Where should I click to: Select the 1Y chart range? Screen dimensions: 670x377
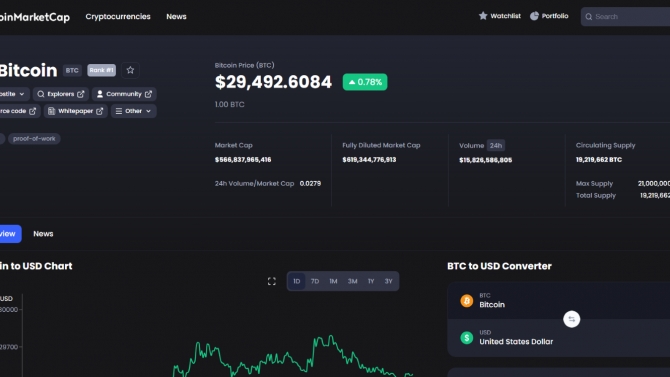point(371,281)
